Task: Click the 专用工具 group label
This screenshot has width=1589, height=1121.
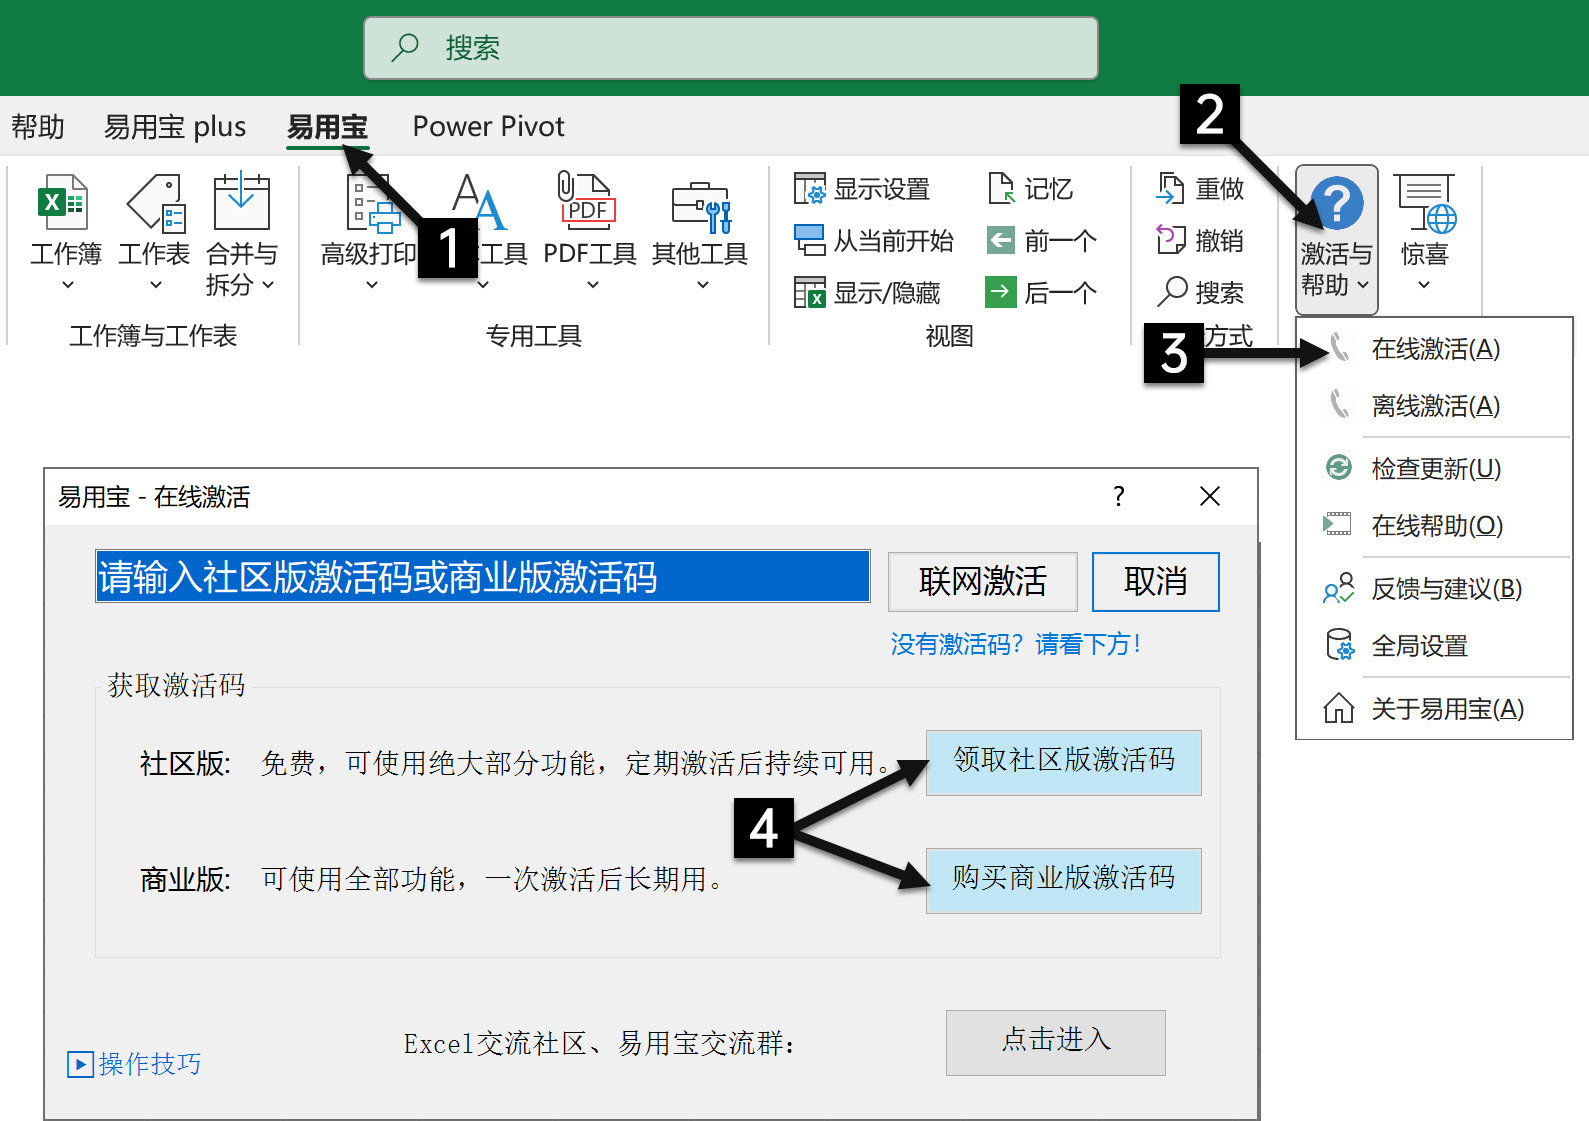Action: (533, 336)
